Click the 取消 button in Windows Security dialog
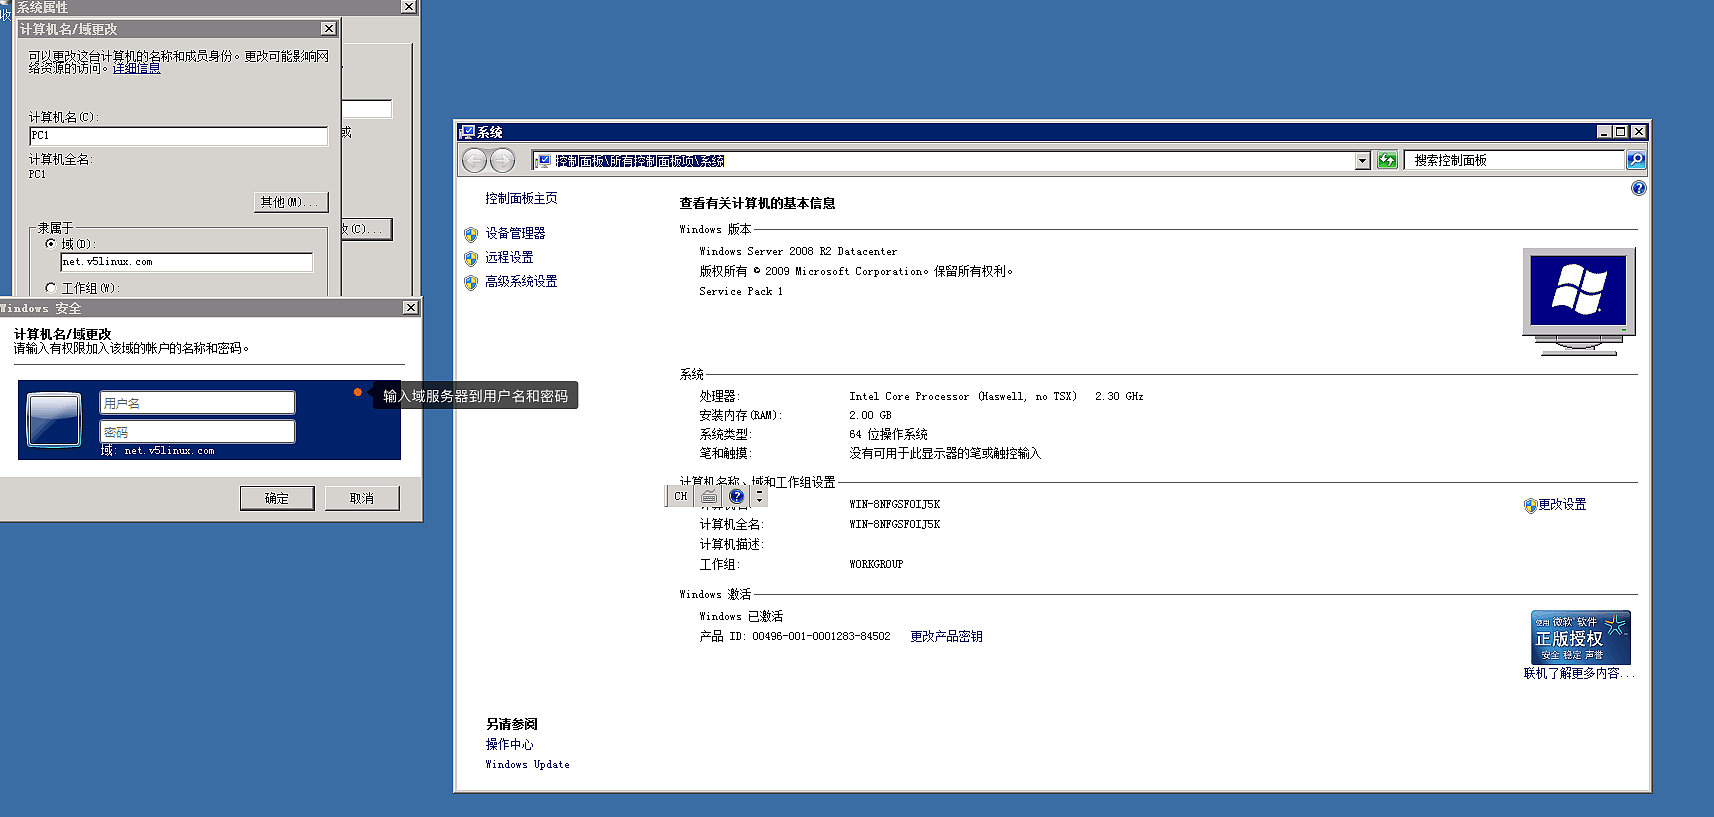 pos(362,498)
